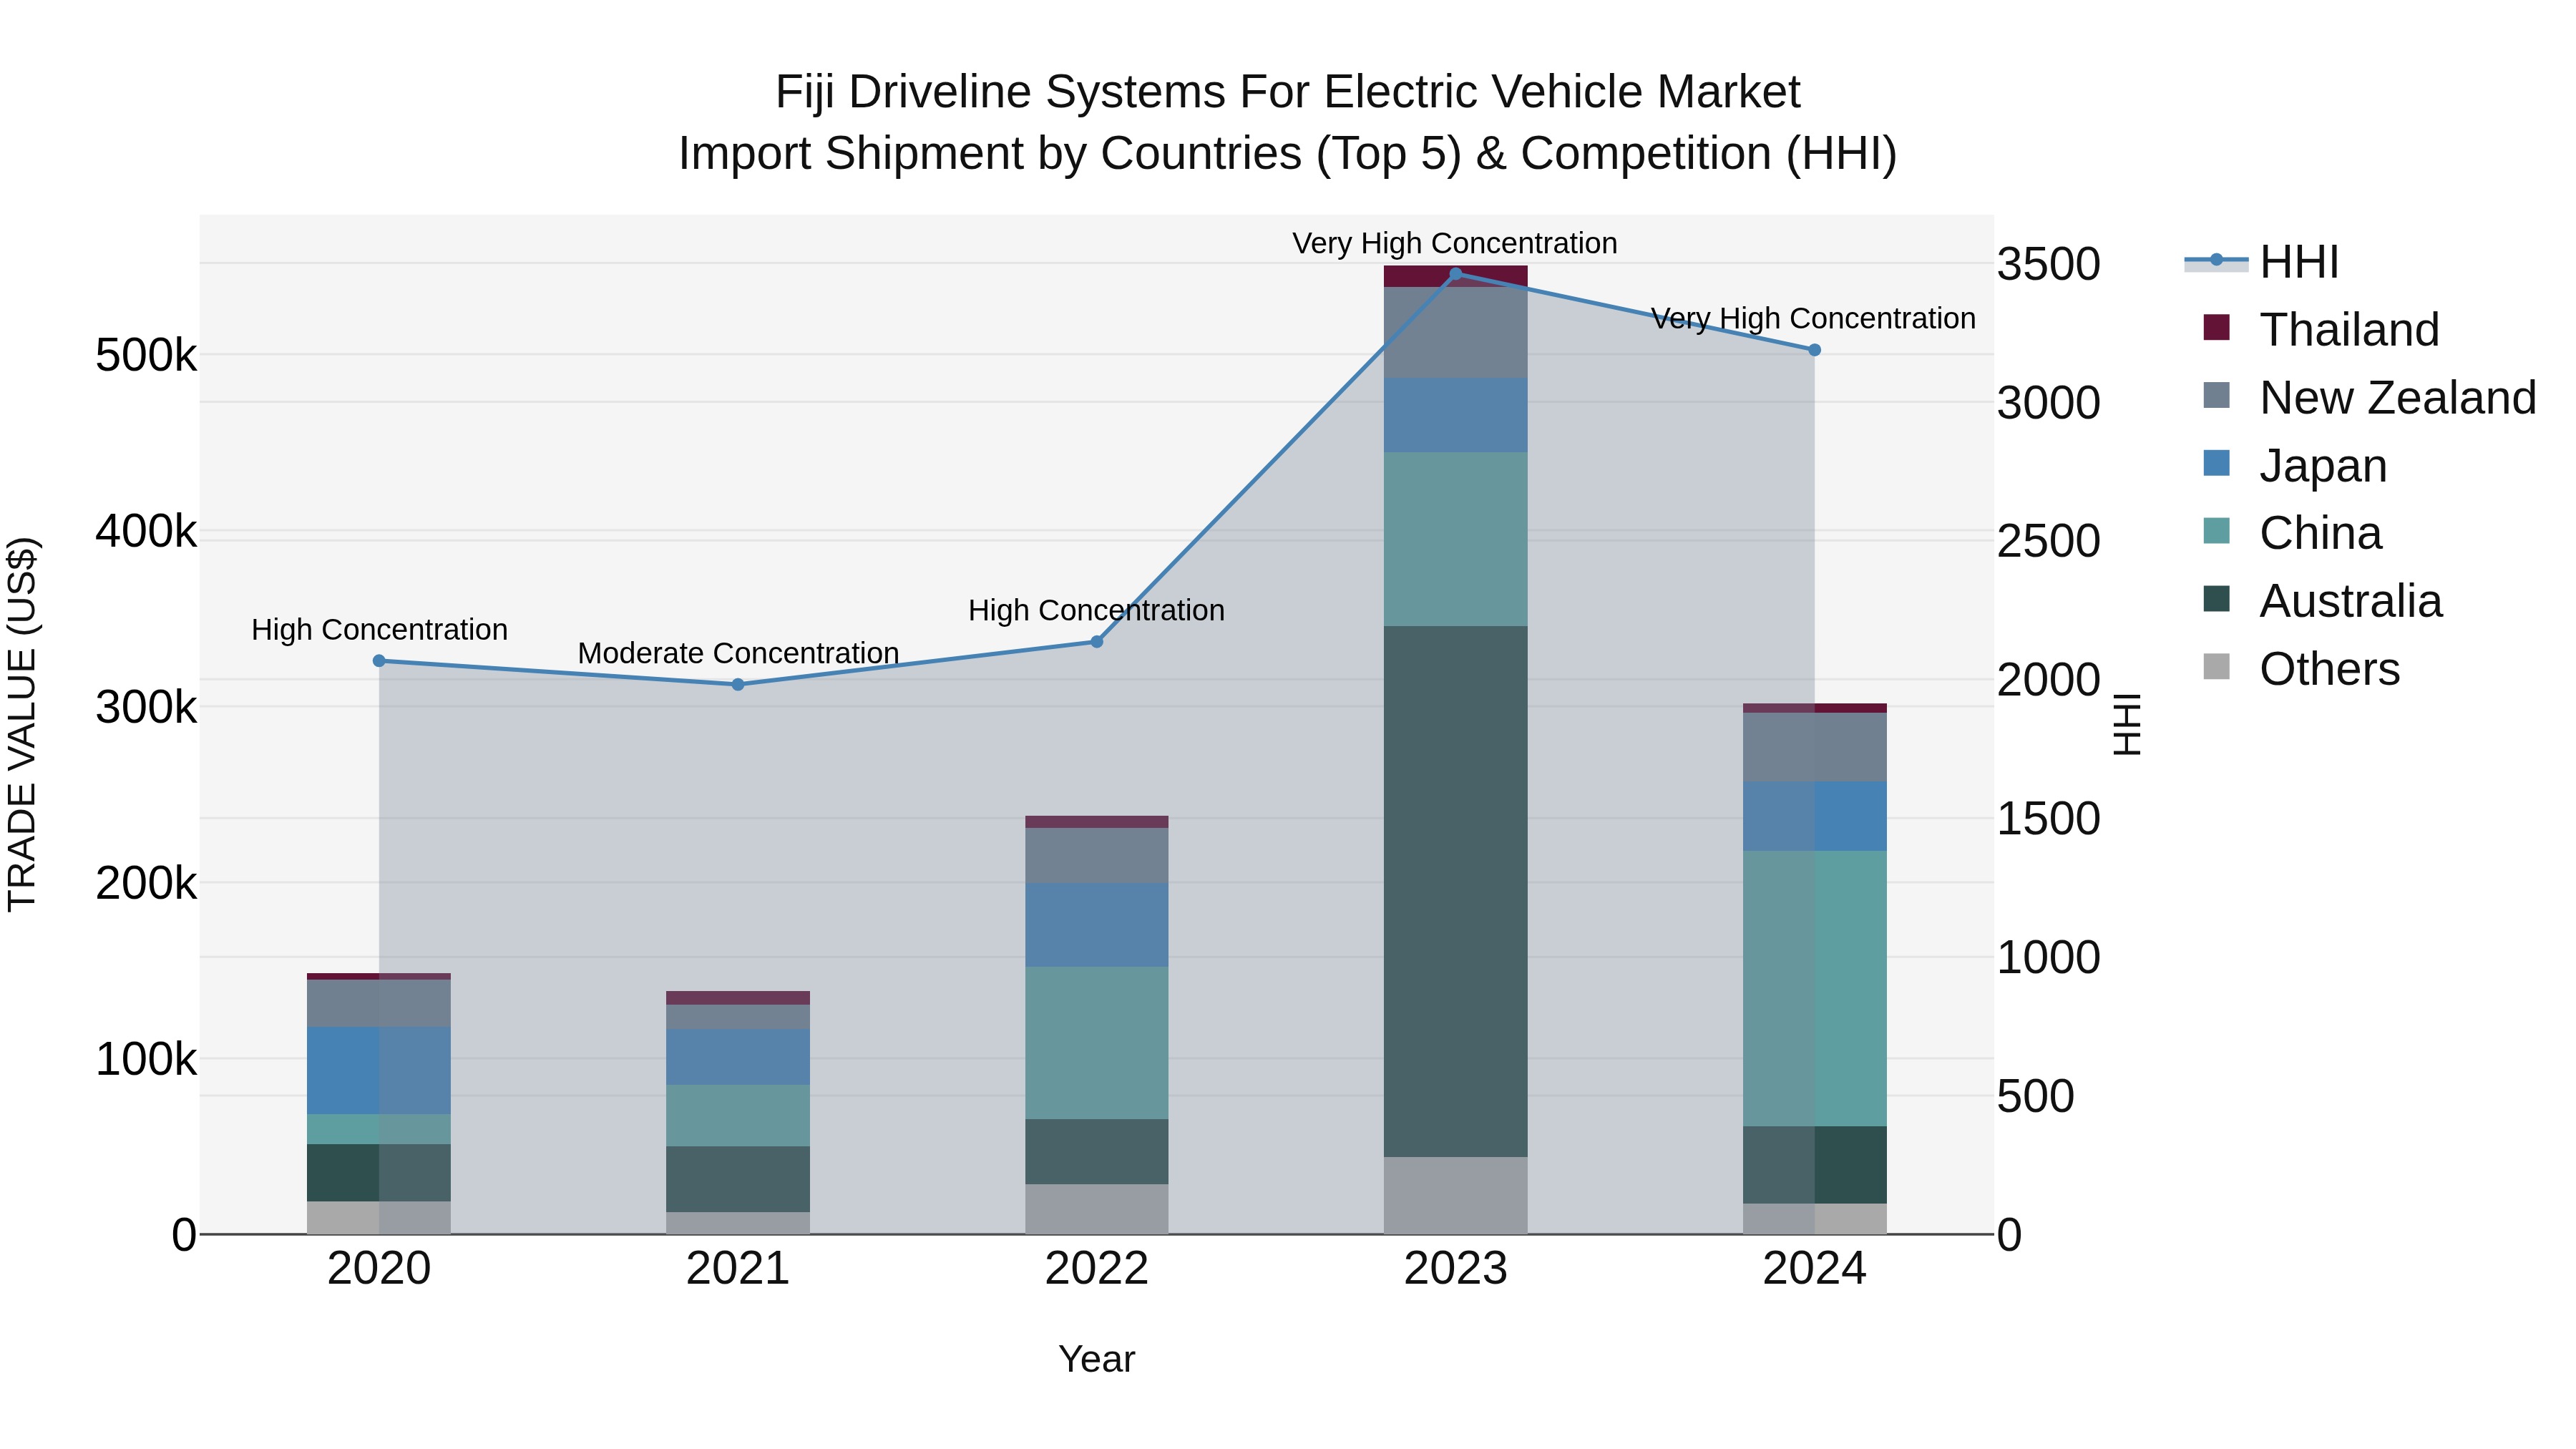2576x1449 pixels.
Task: Click the 2022 China bar segment
Action: pos(1097,1043)
